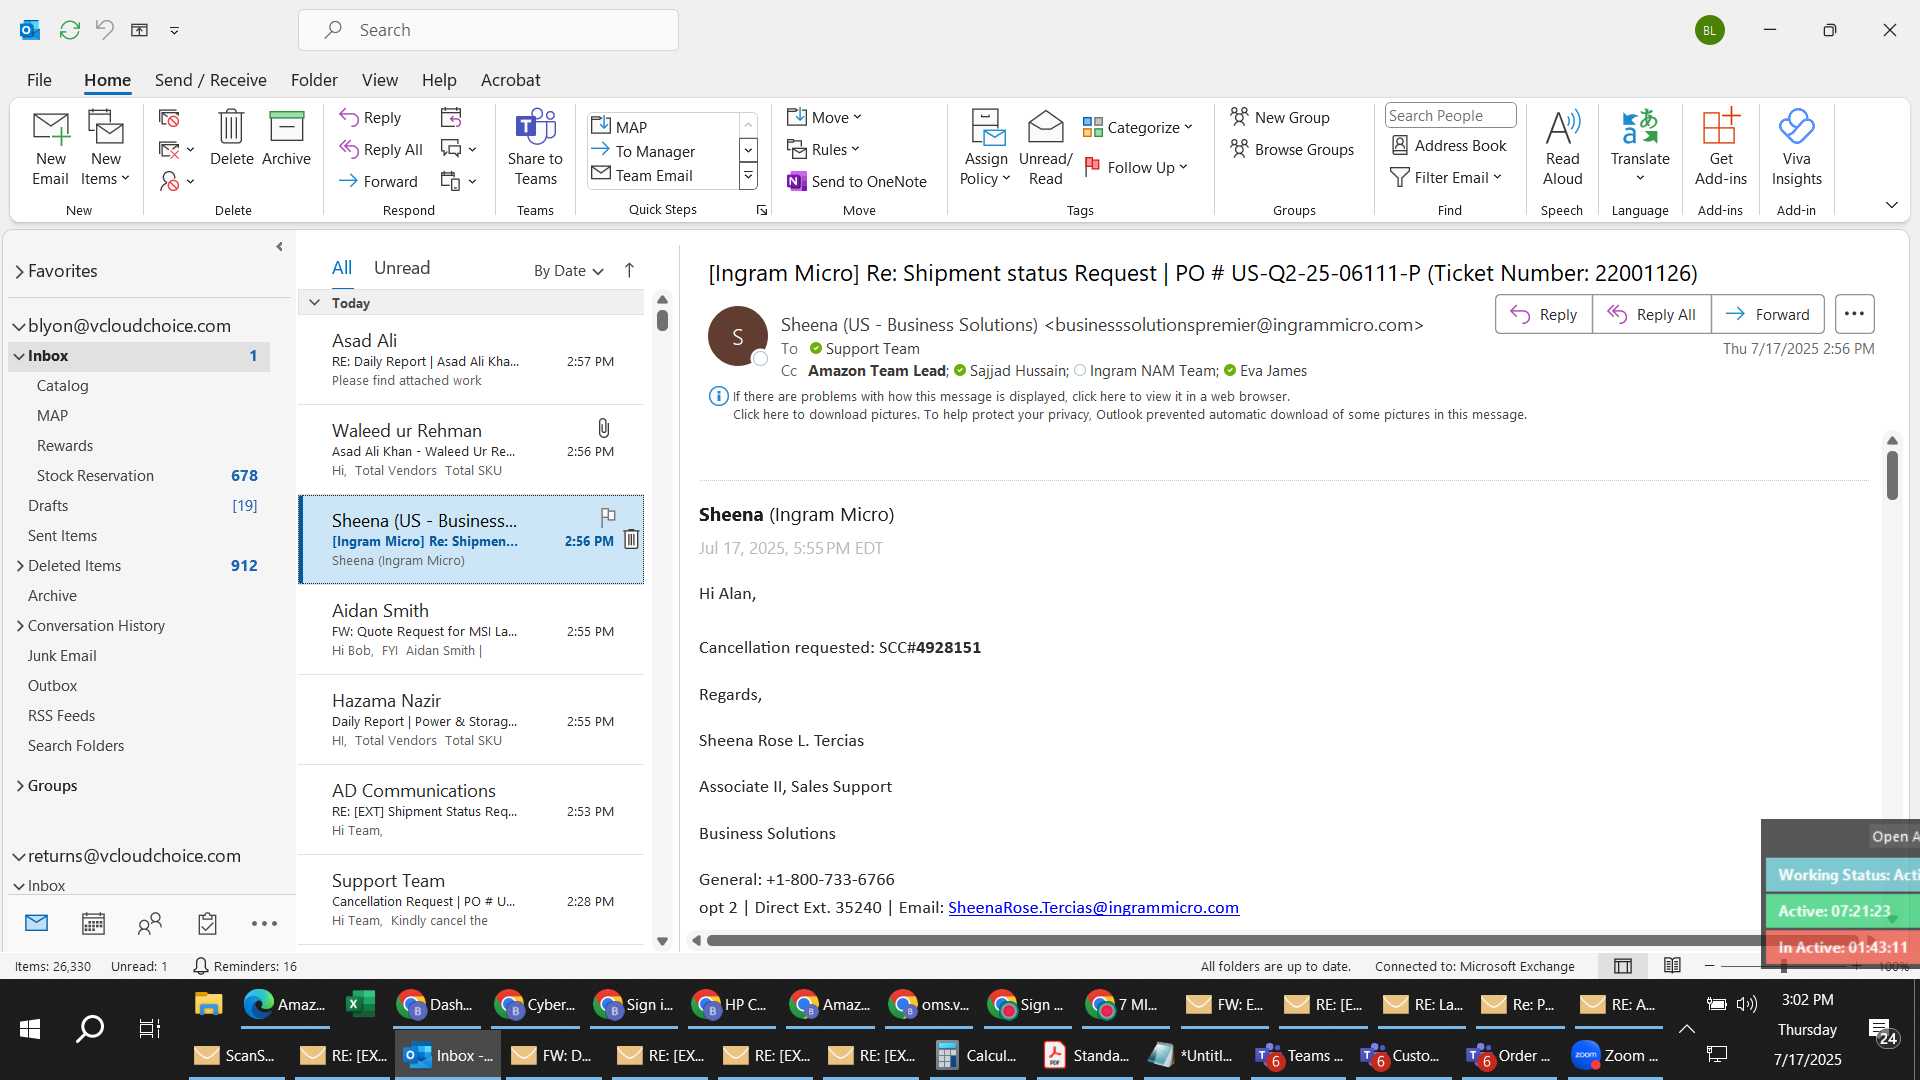Collapse the ribbon with chevron
Image resolution: width=1920 pixels, height=1080 pixels.
1891,204
